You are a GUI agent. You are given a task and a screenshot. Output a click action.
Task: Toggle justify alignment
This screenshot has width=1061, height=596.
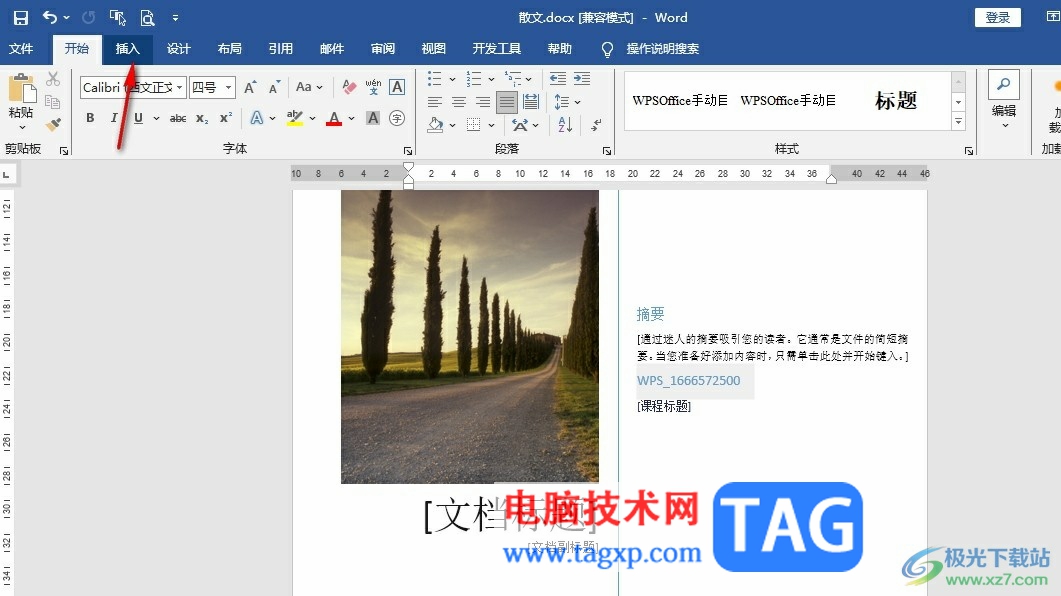coord(506,102)
